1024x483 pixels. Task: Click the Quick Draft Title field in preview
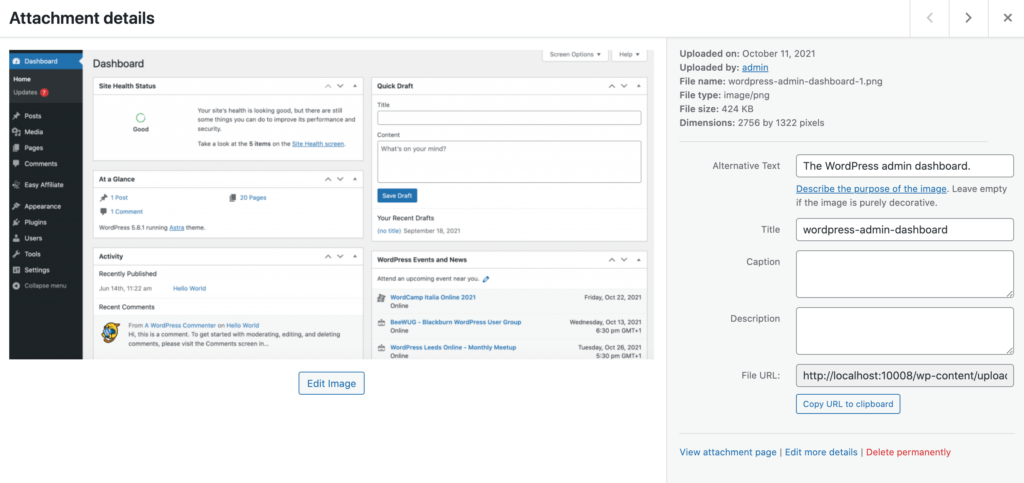pos(509,118)
